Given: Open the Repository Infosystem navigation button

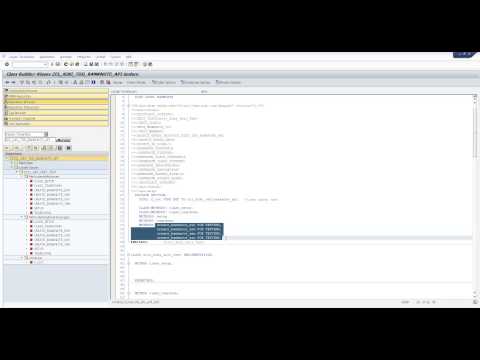Looking at the screenshot, I should 56,107.
